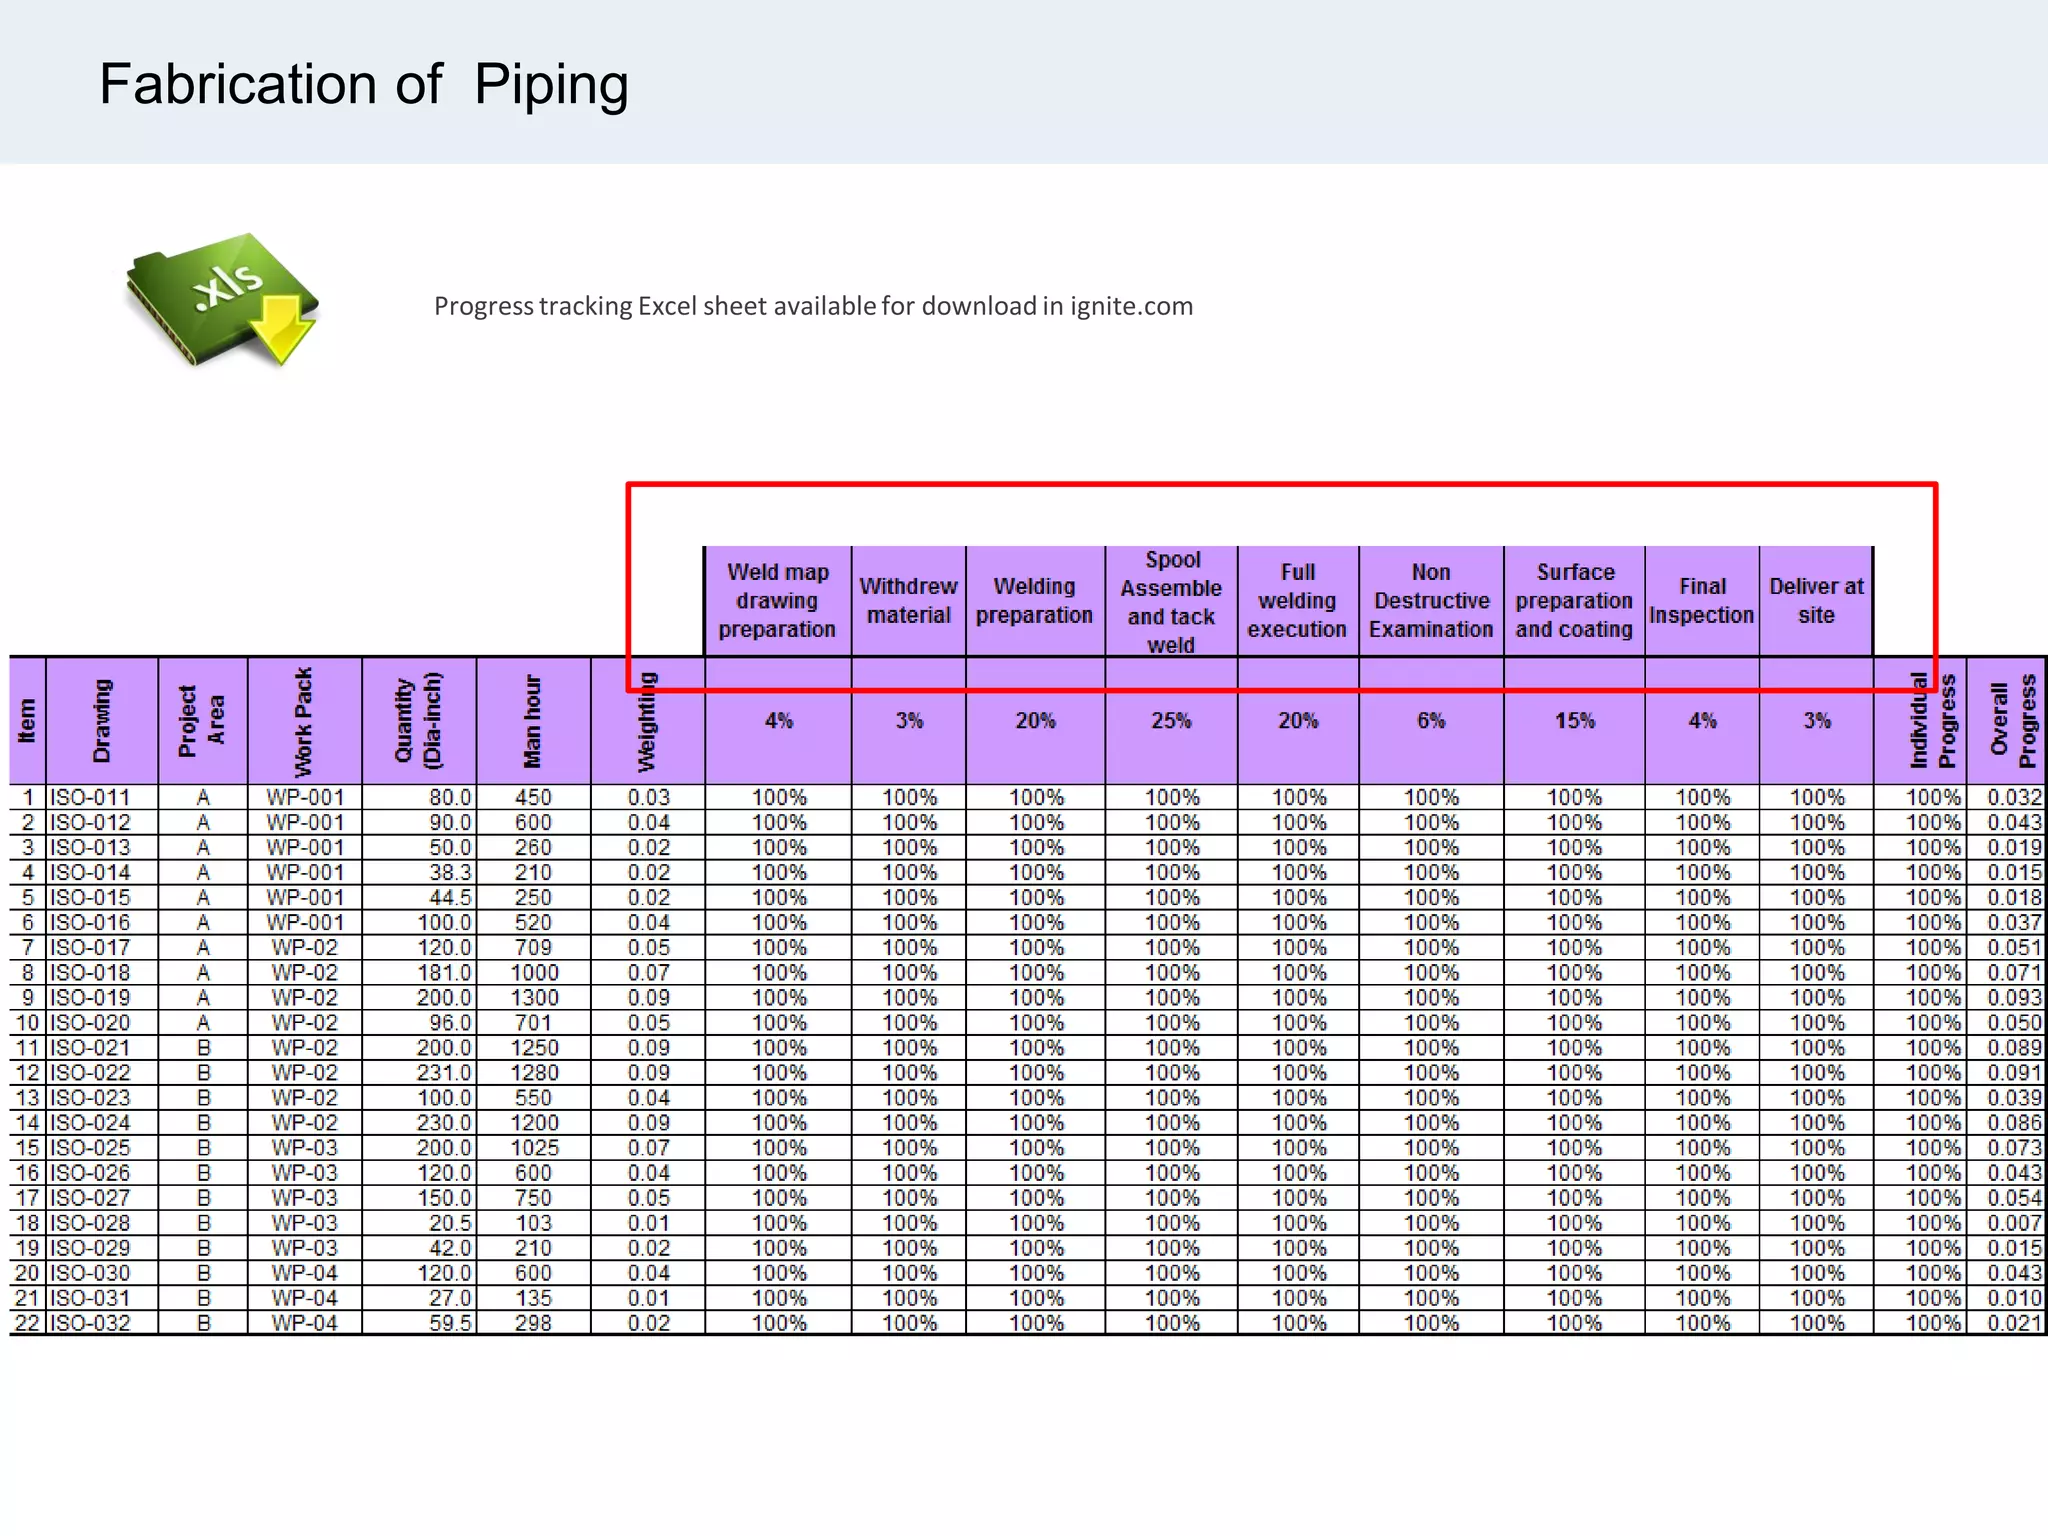Select the 'Full welding execution' header
Image resolution: width=2048 pixels, height=1536 pixels.
coord(1298,601)
